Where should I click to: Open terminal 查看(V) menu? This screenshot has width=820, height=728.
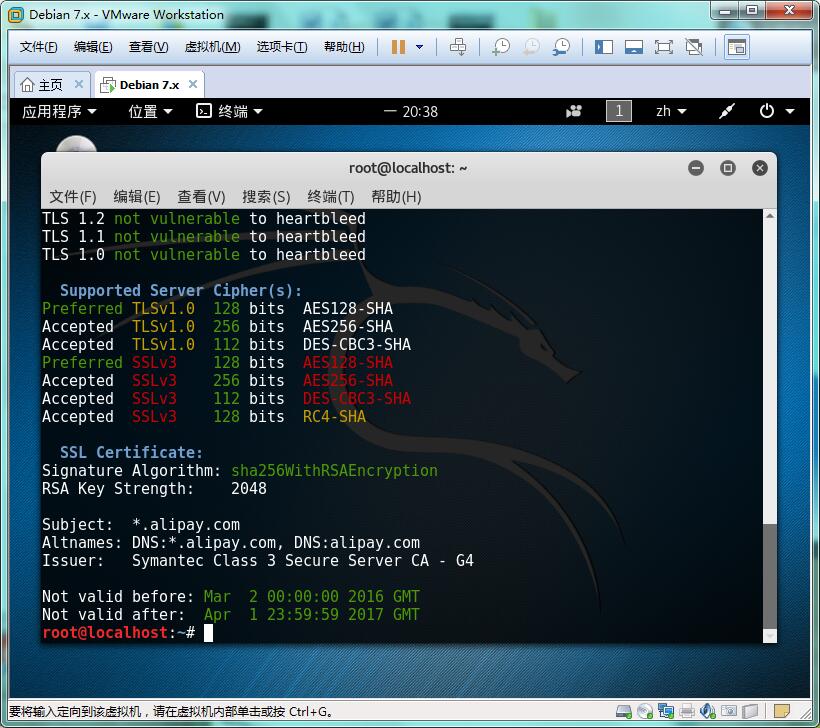click(201, 197)
